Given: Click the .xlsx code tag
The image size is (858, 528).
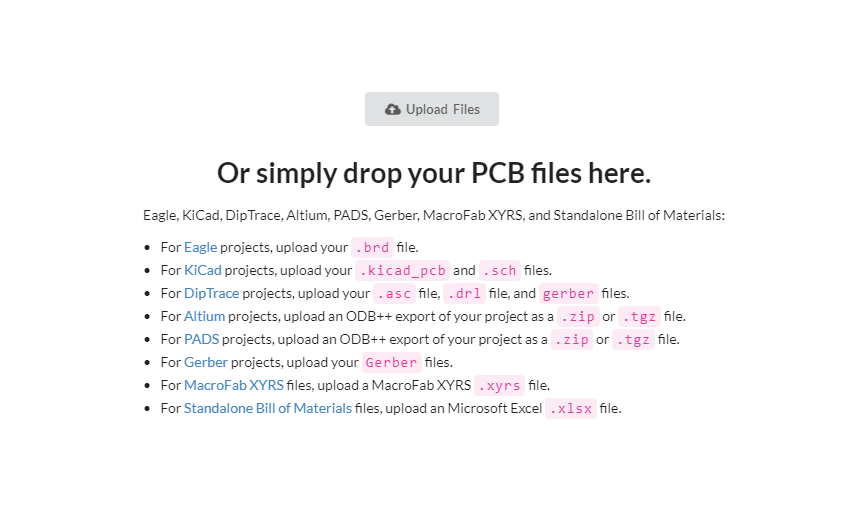Looking at the screenshot, I should [x=571, y=409].
